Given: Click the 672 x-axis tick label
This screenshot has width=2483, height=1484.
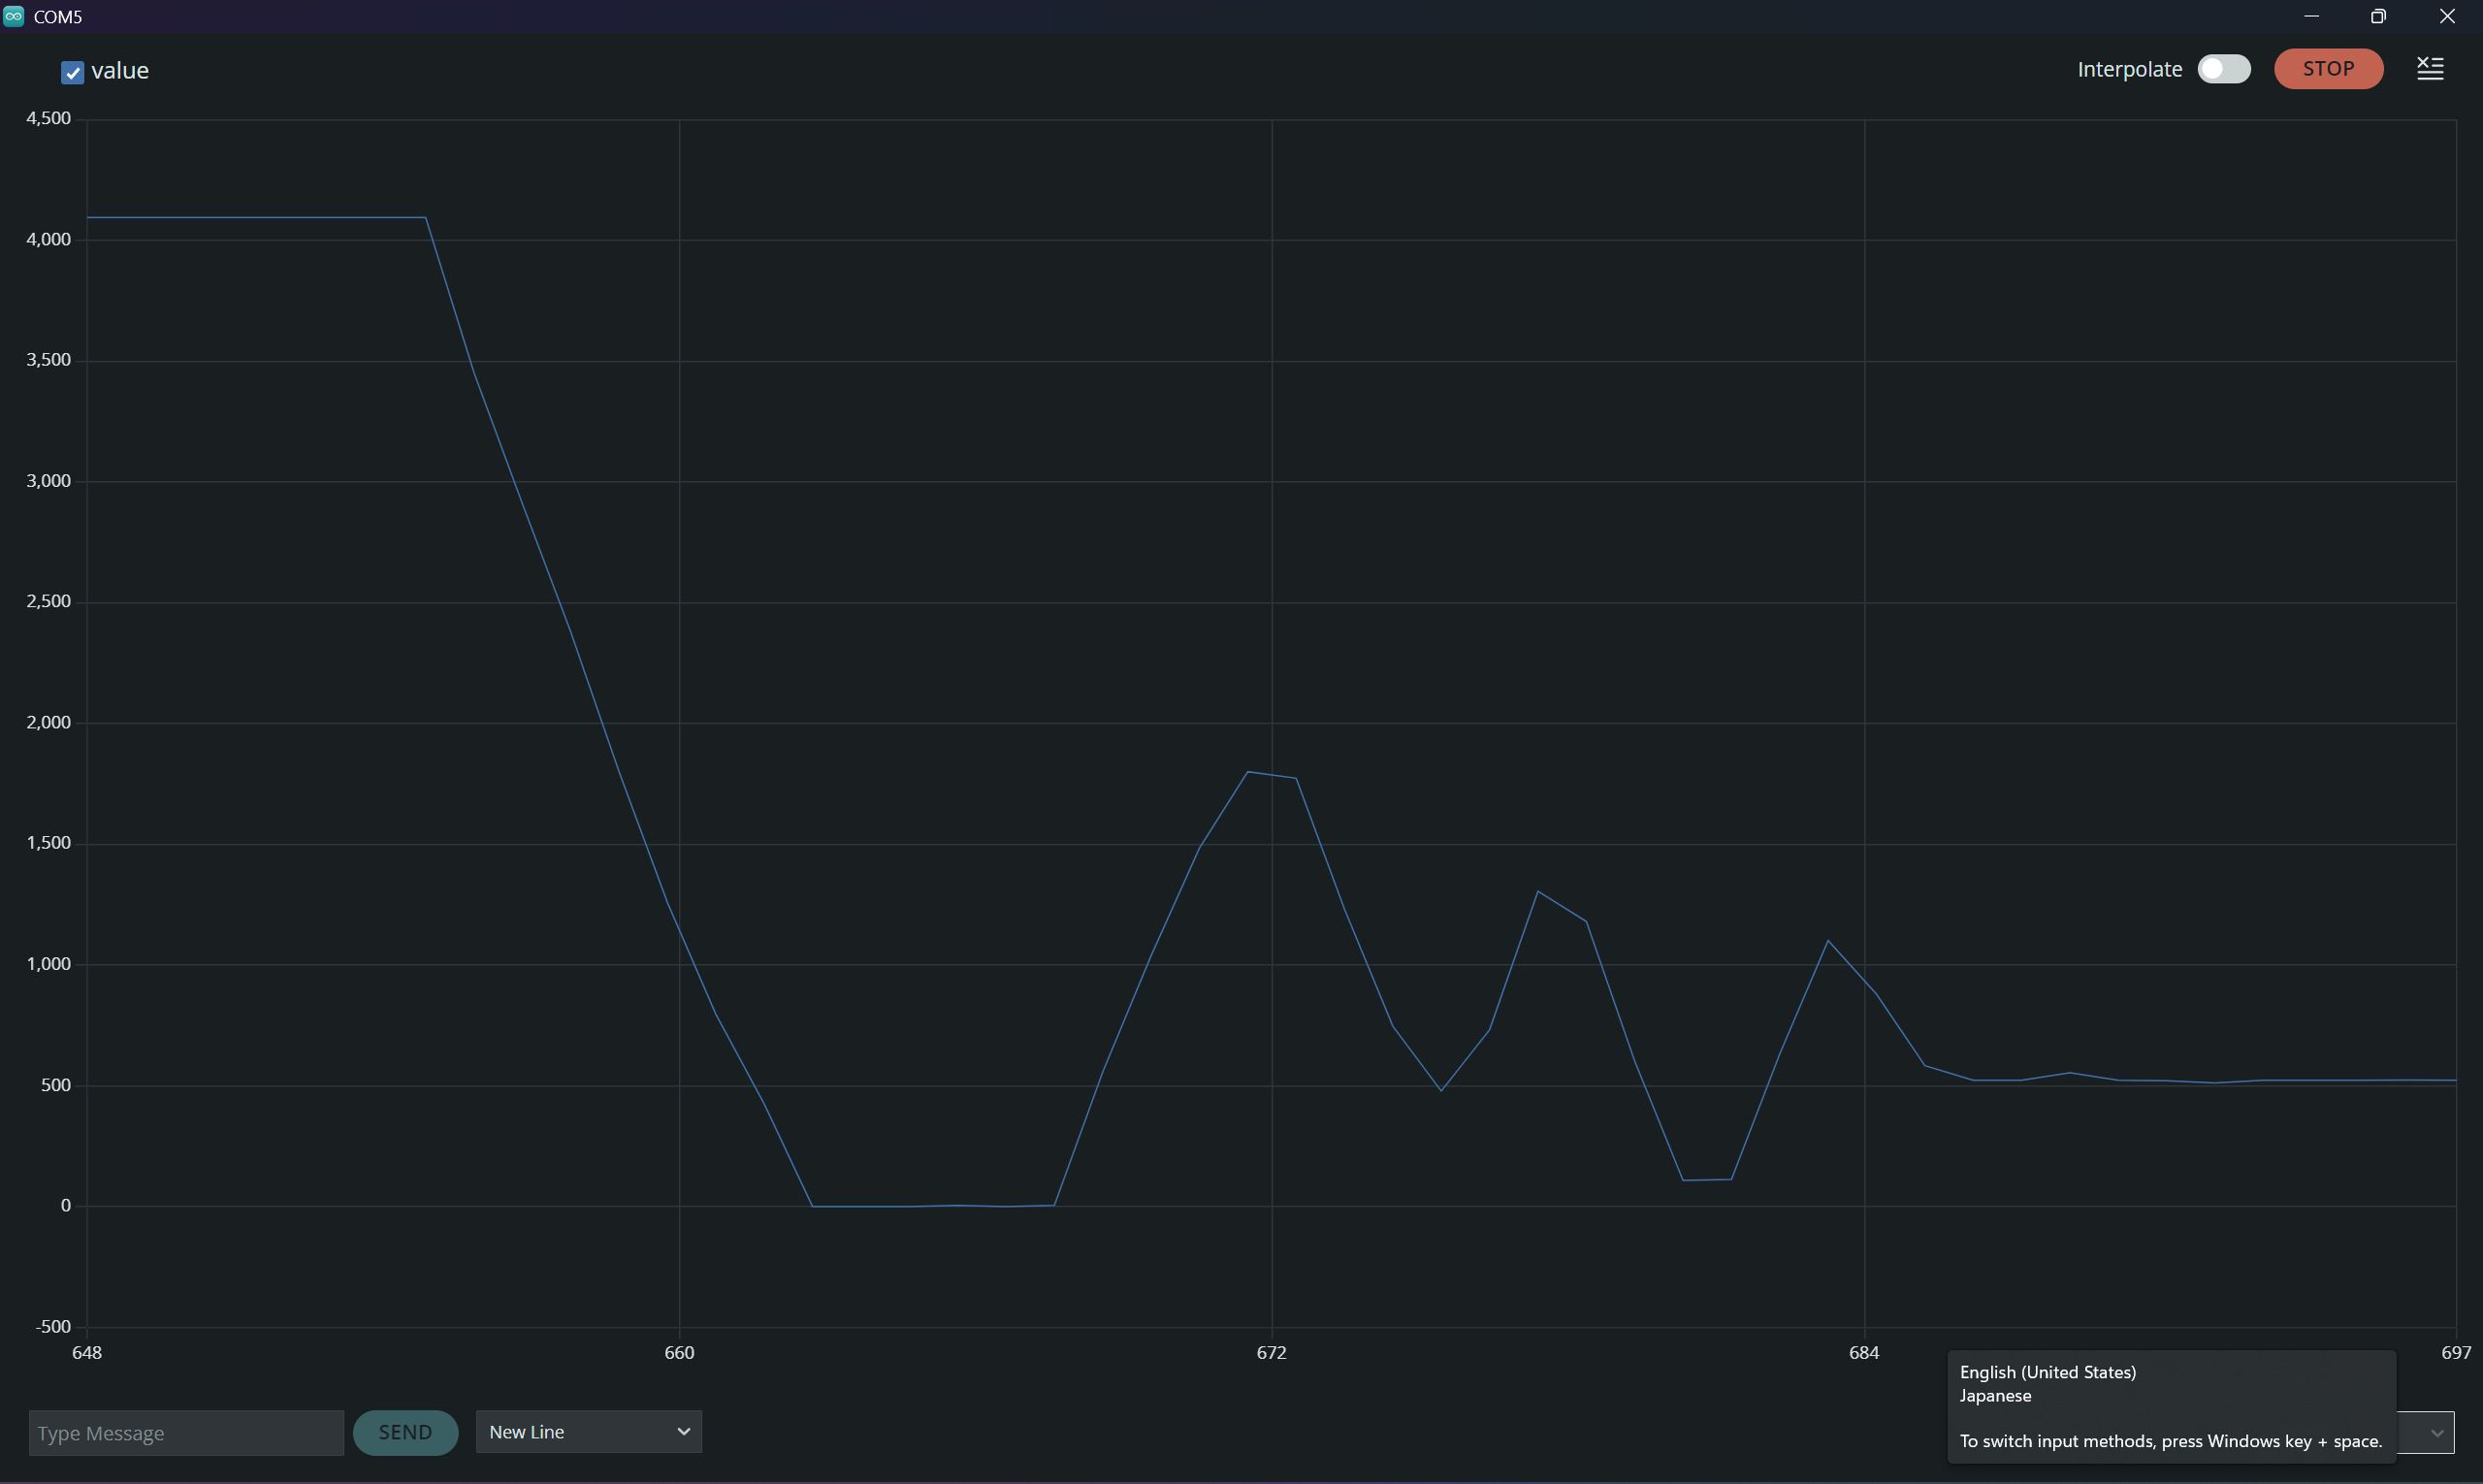Looking at the screenshot, I should [x=1271, y=1352].
